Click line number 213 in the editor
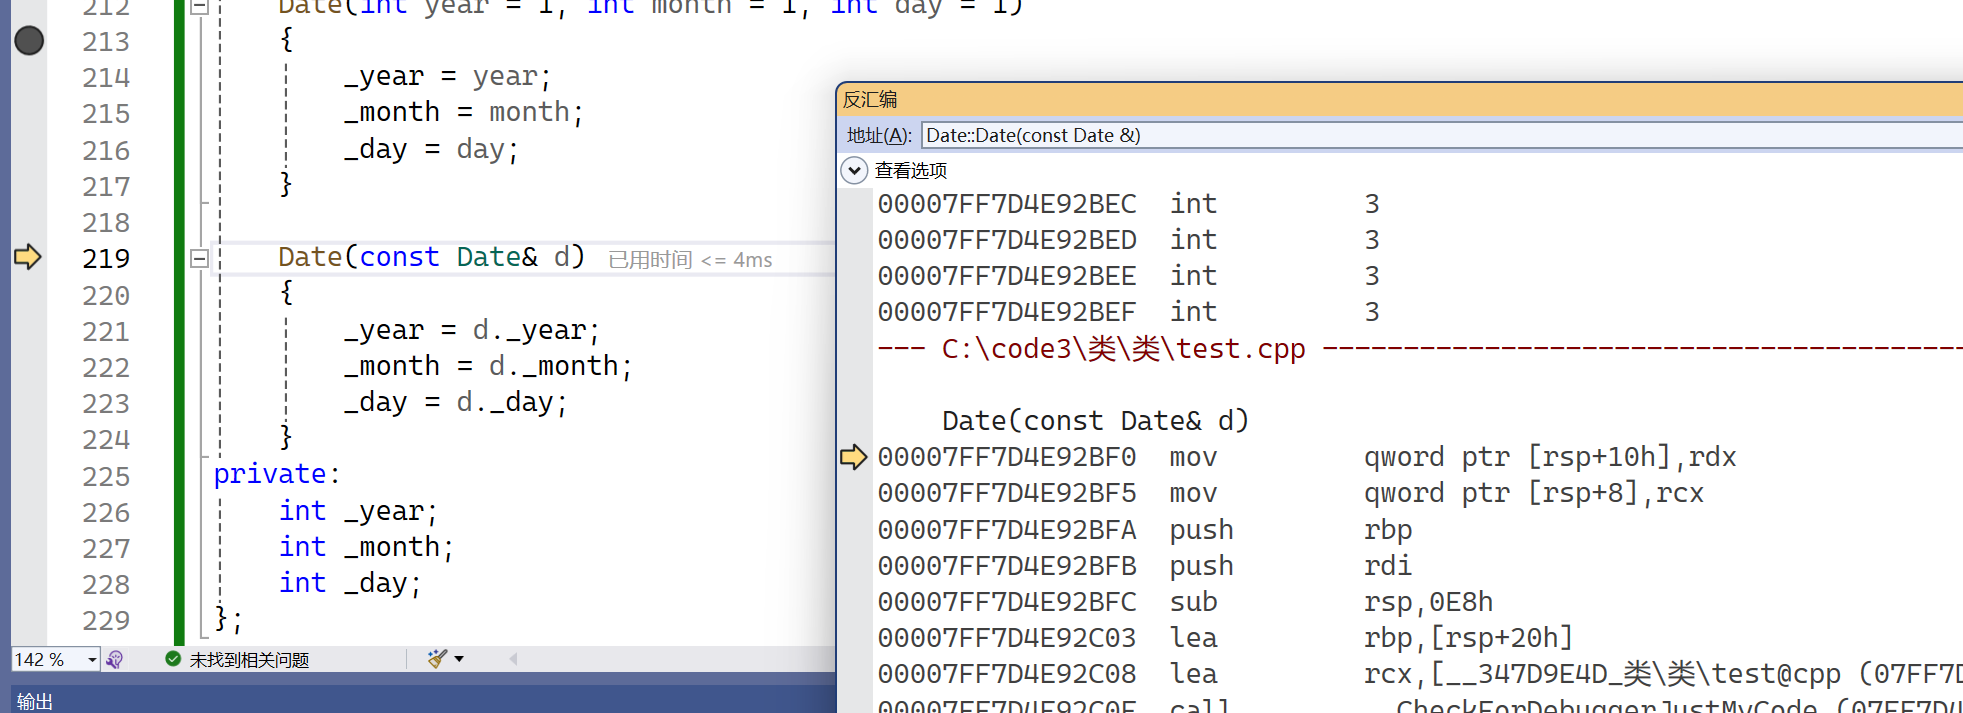The height and width of the screenshot is (713, 1963). [x=106, y=42]
